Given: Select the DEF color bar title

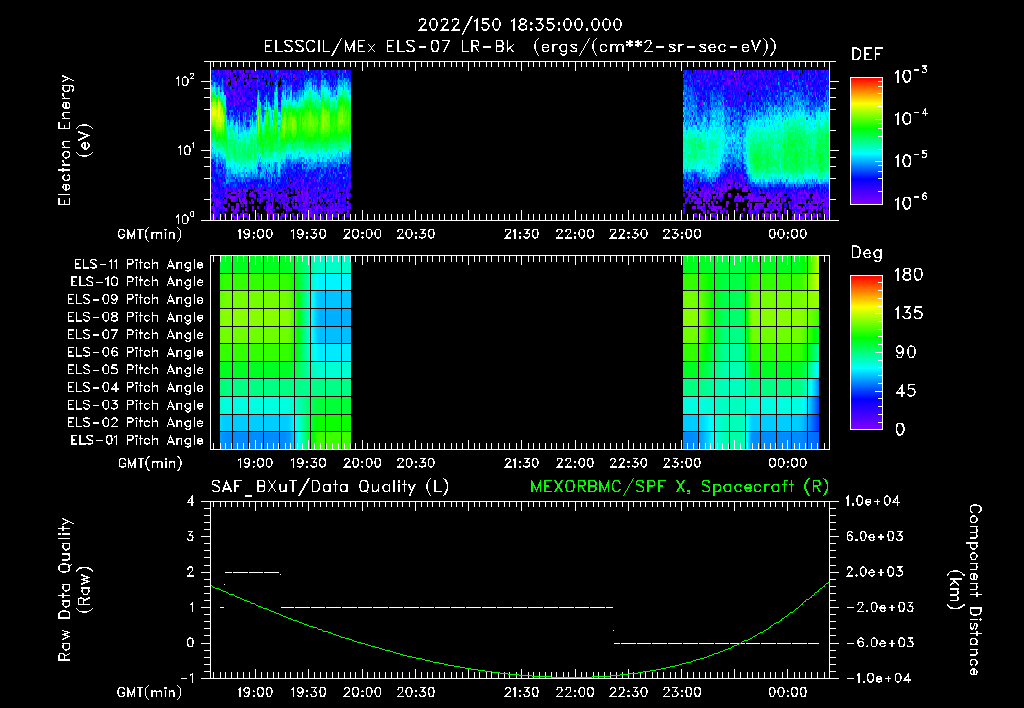Looking at the screenshot, I should (x=867, y=54).
